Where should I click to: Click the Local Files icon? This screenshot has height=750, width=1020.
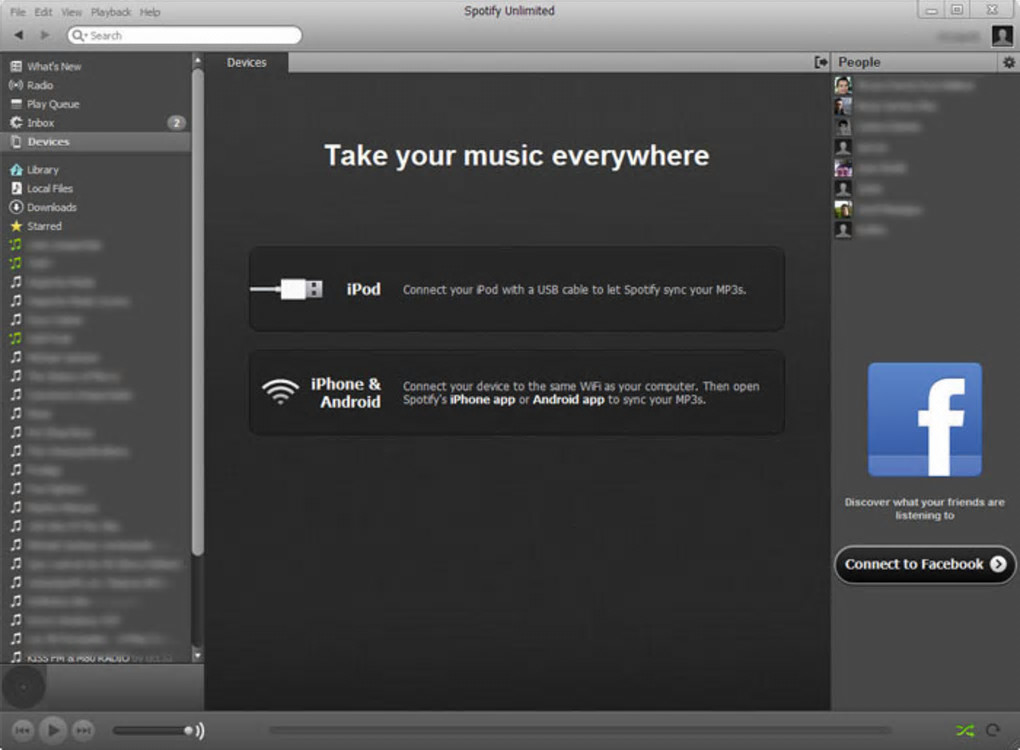click(x=16, y=189)
